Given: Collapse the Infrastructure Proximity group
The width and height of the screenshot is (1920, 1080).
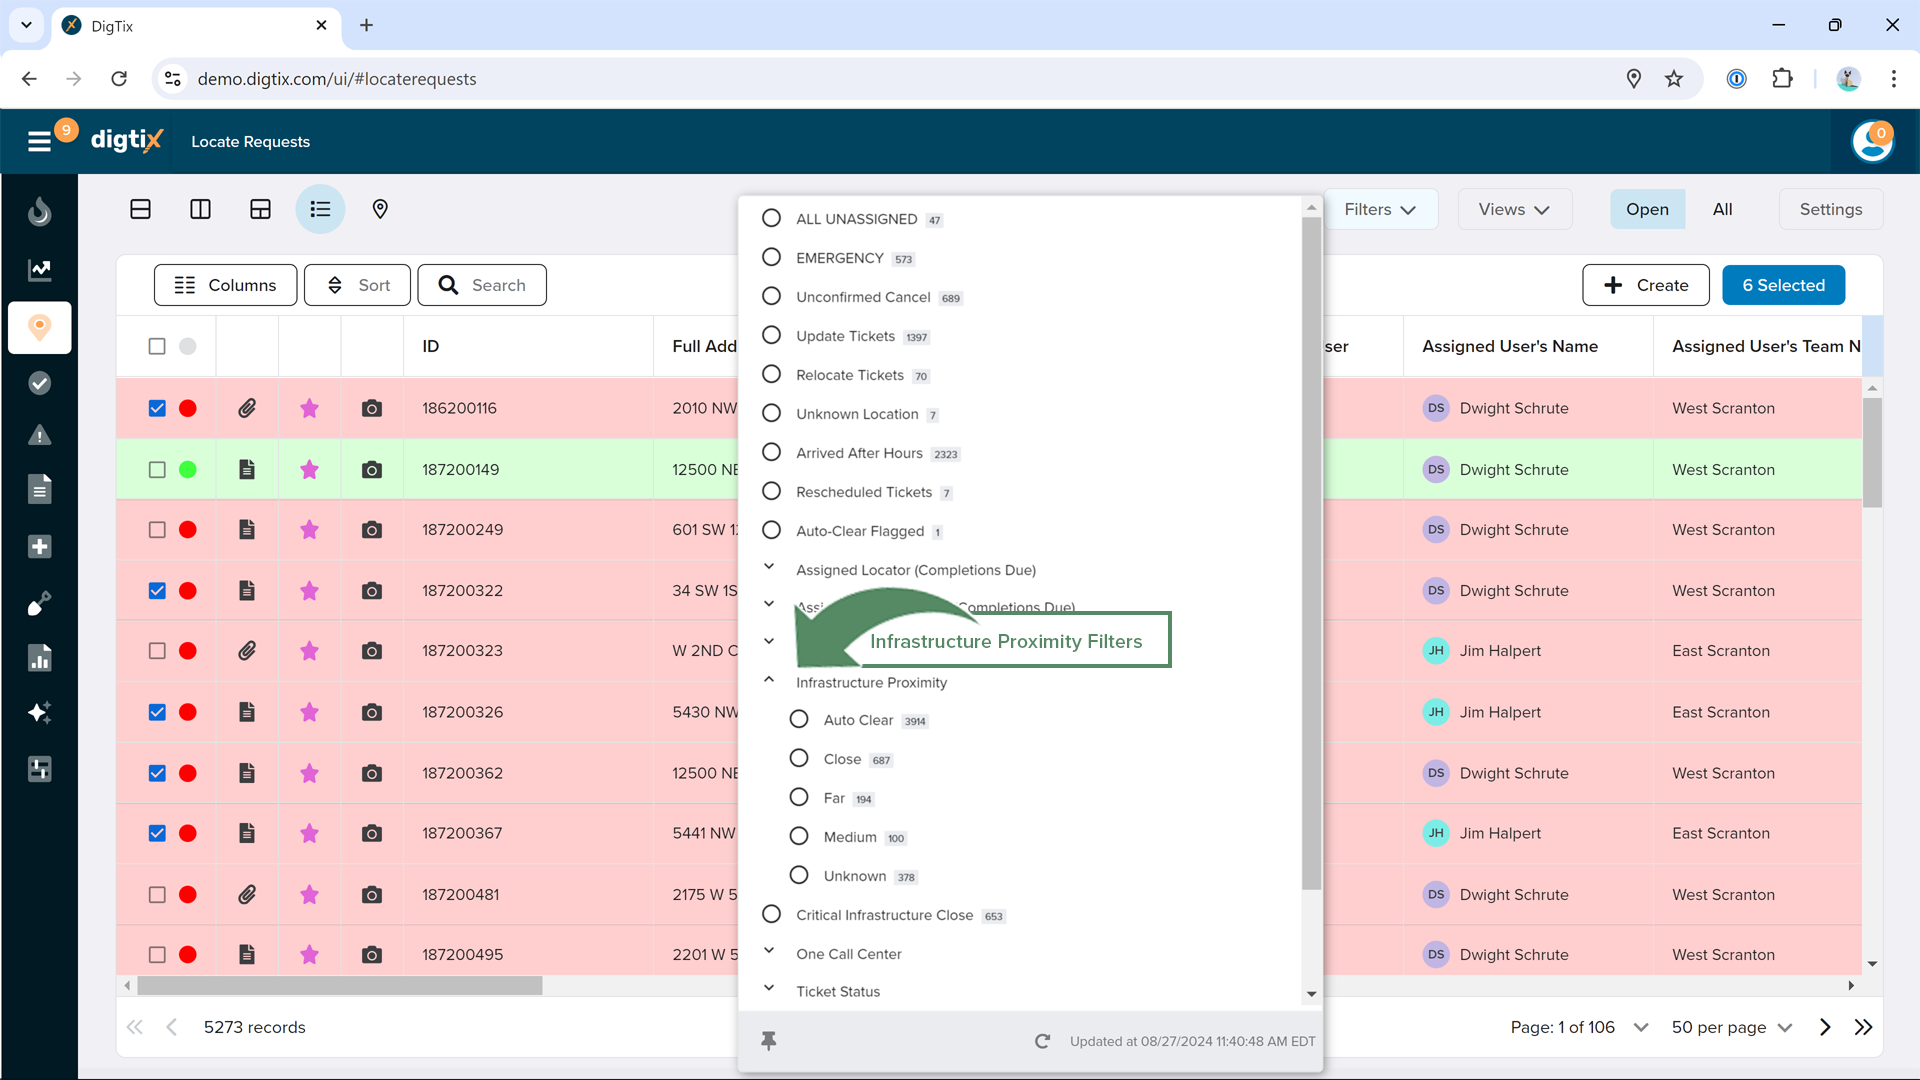Looking at the screenshot, I should (x=769, y=680).
